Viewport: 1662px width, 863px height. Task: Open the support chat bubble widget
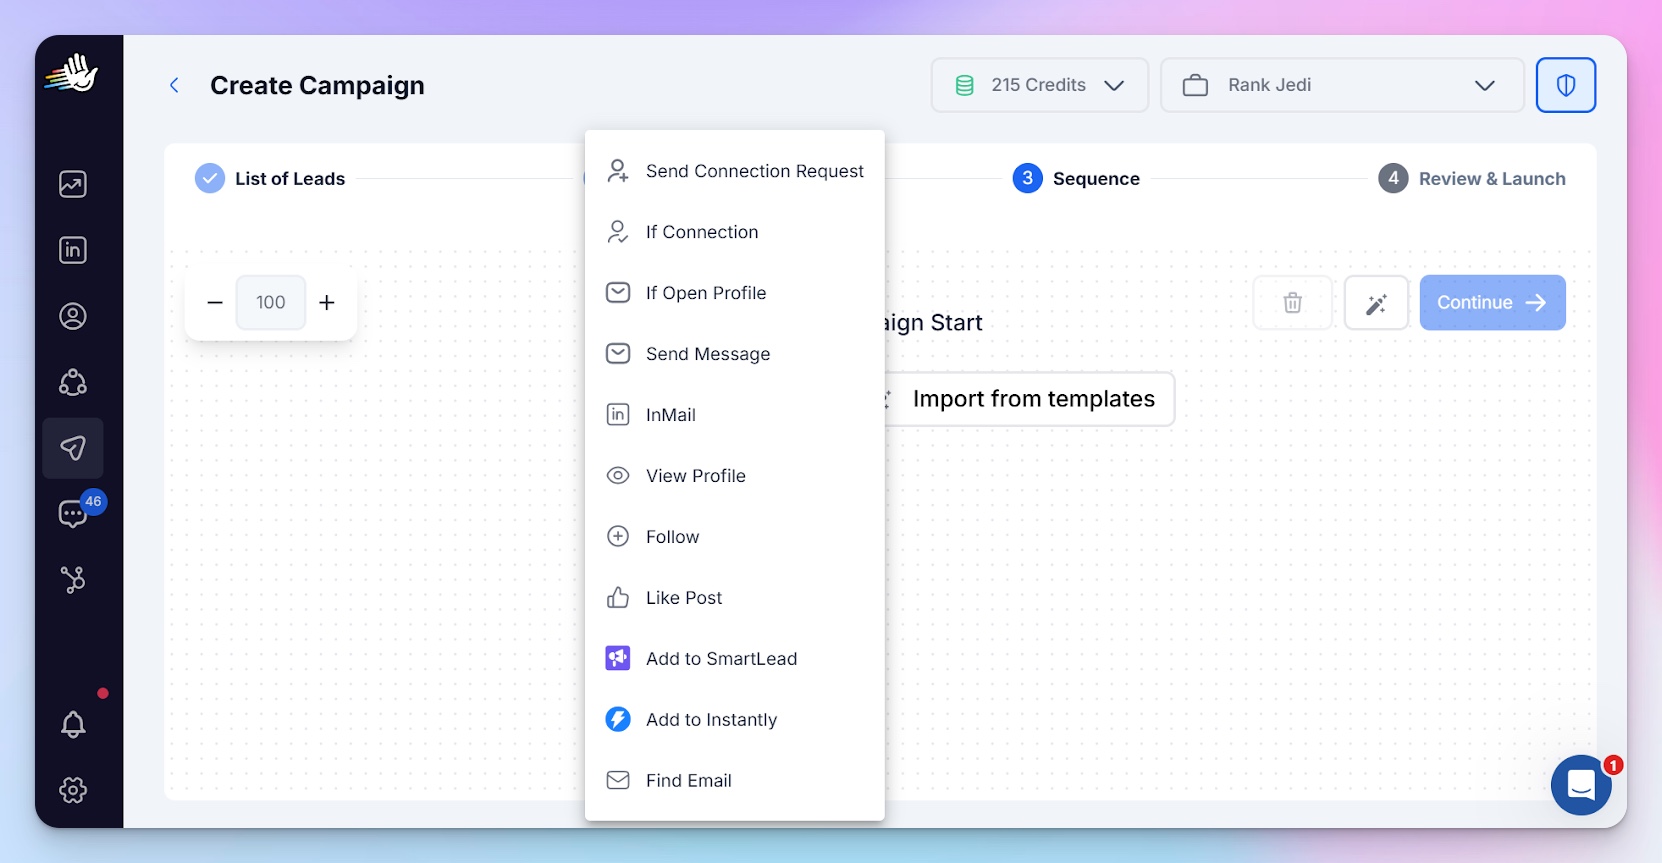[x=1581, y=785]
